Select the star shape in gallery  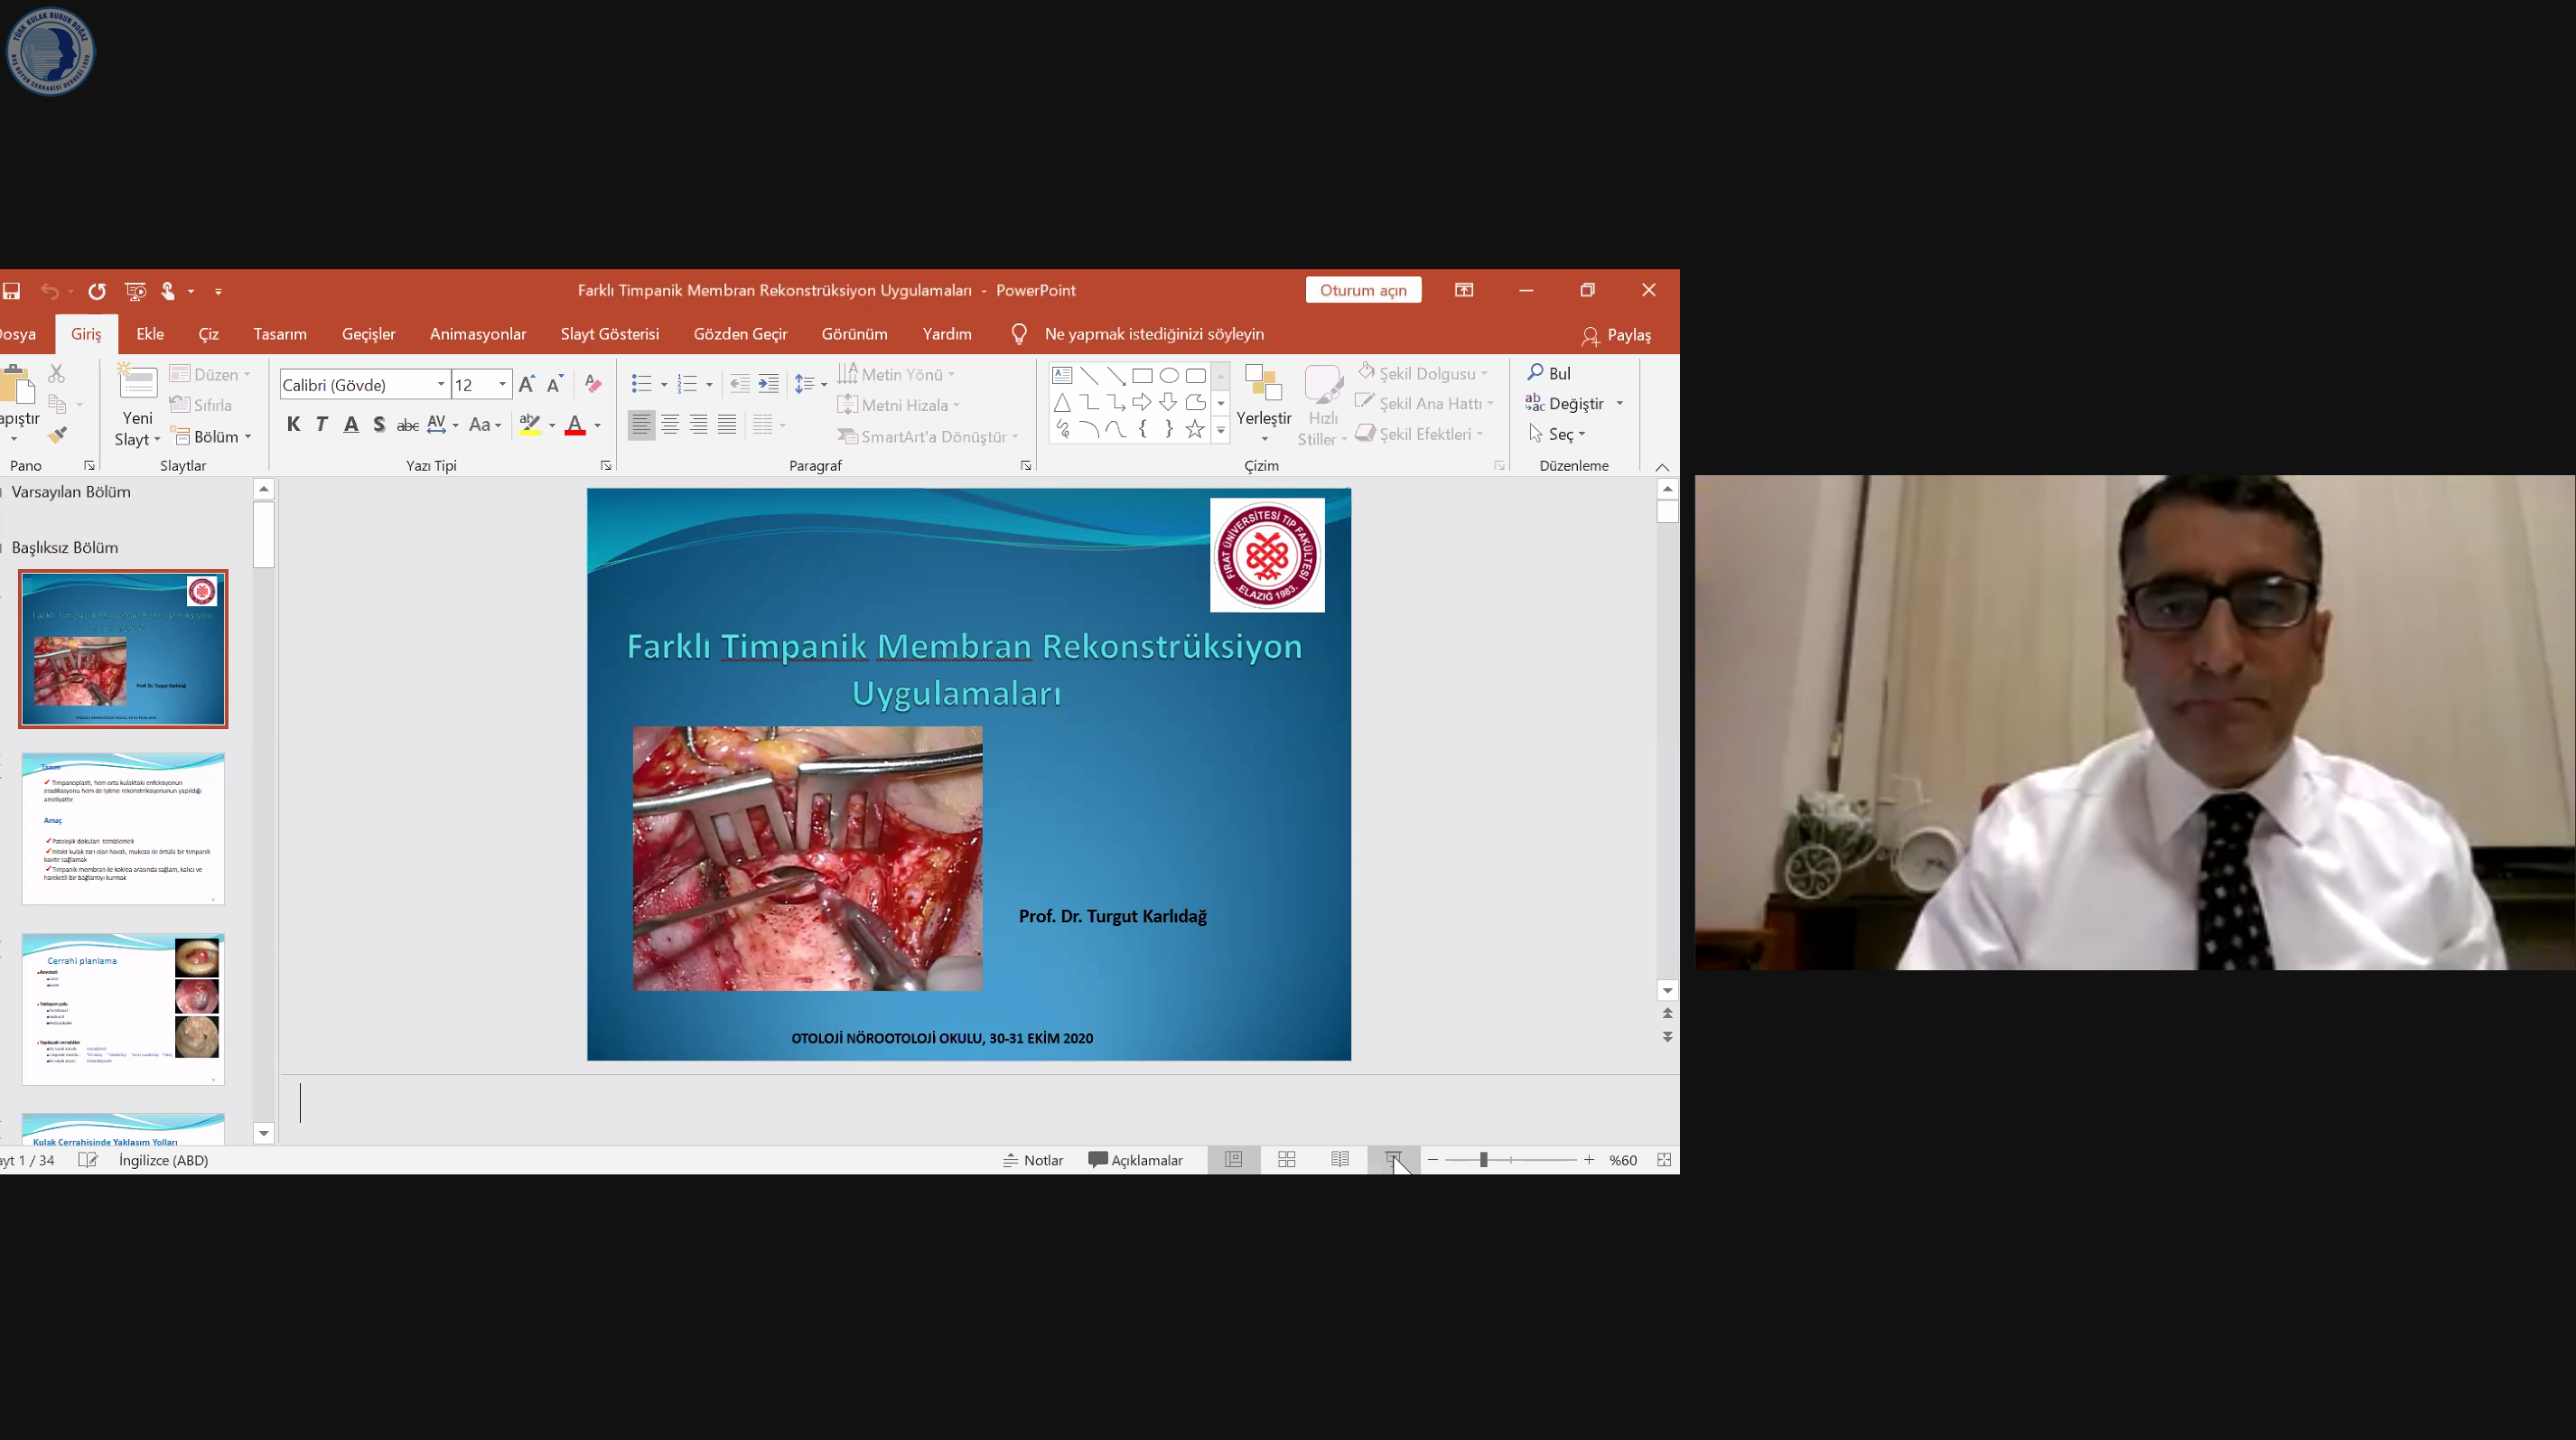pos(1195,430)
